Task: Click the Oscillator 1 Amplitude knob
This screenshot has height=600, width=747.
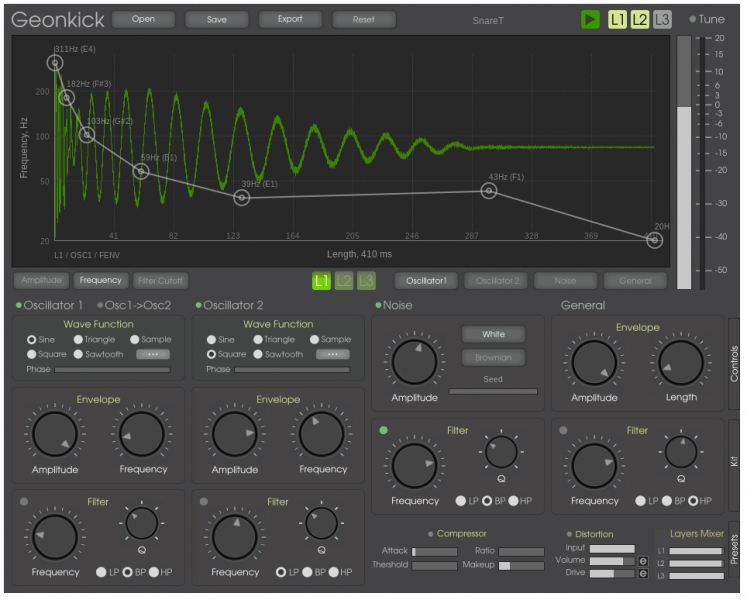Action: [x=55, y=435]
